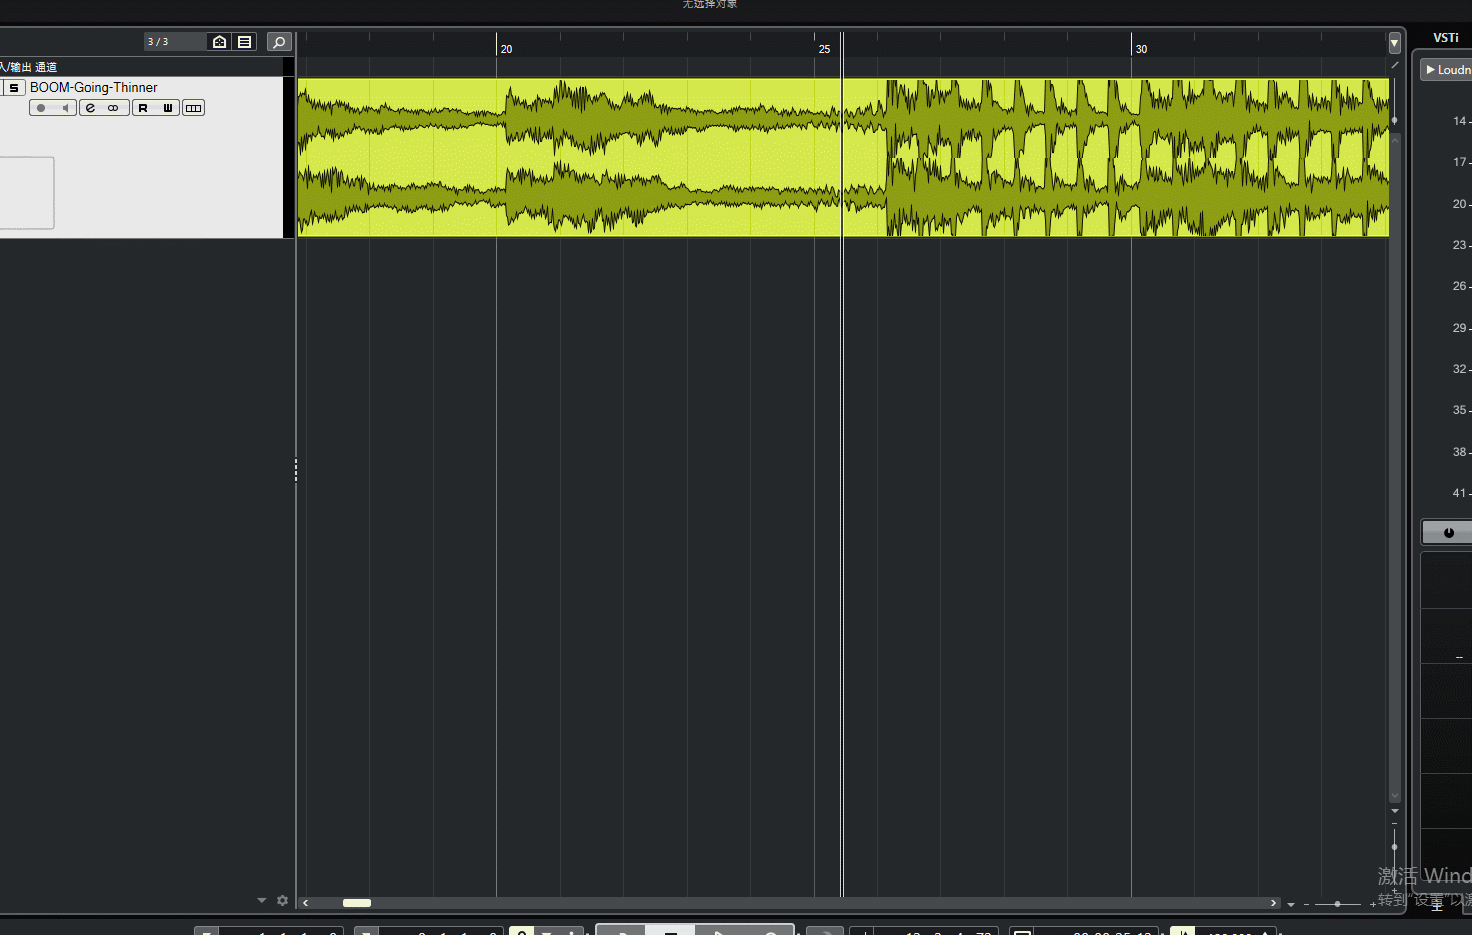1472x935 pixels.
Task: Switch to the VSTi tab
Action: 1446,38
